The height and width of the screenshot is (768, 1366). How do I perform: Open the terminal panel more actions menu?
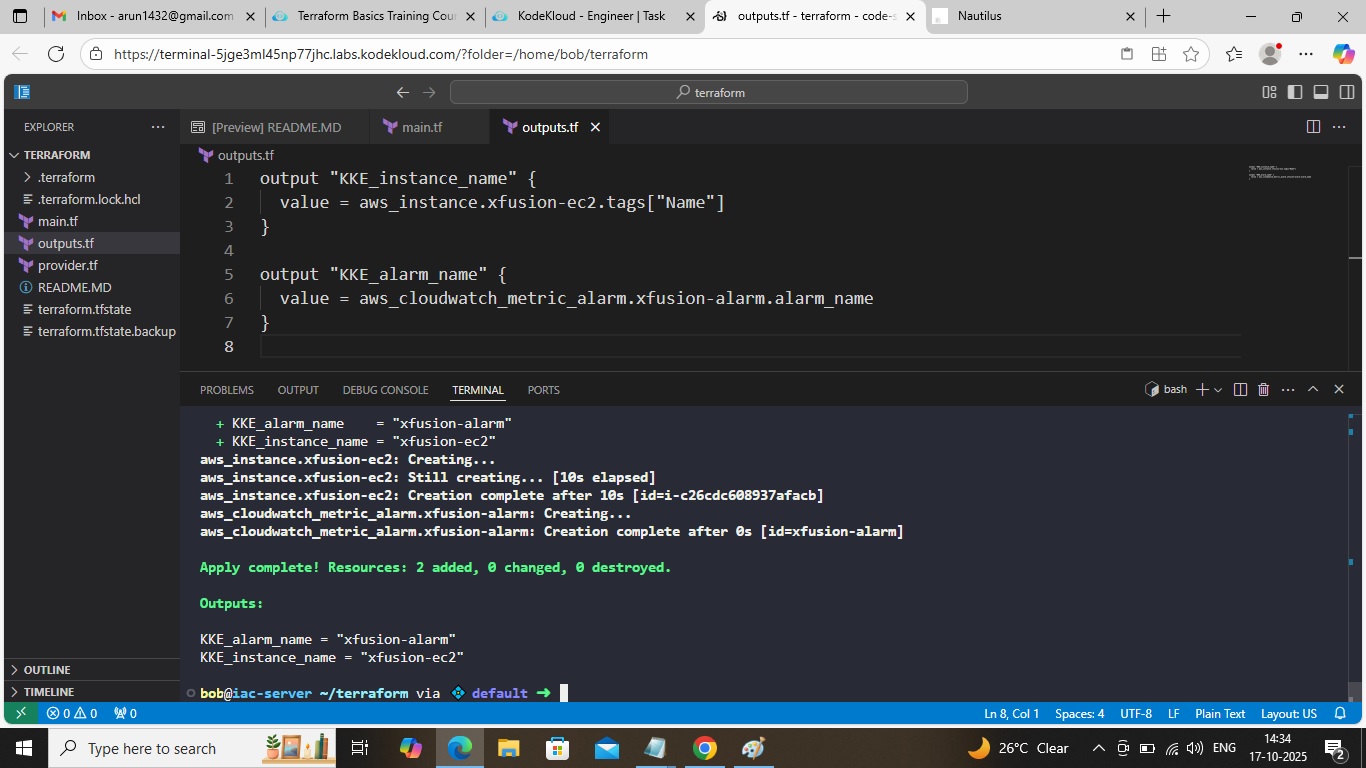coord(1288,389)
